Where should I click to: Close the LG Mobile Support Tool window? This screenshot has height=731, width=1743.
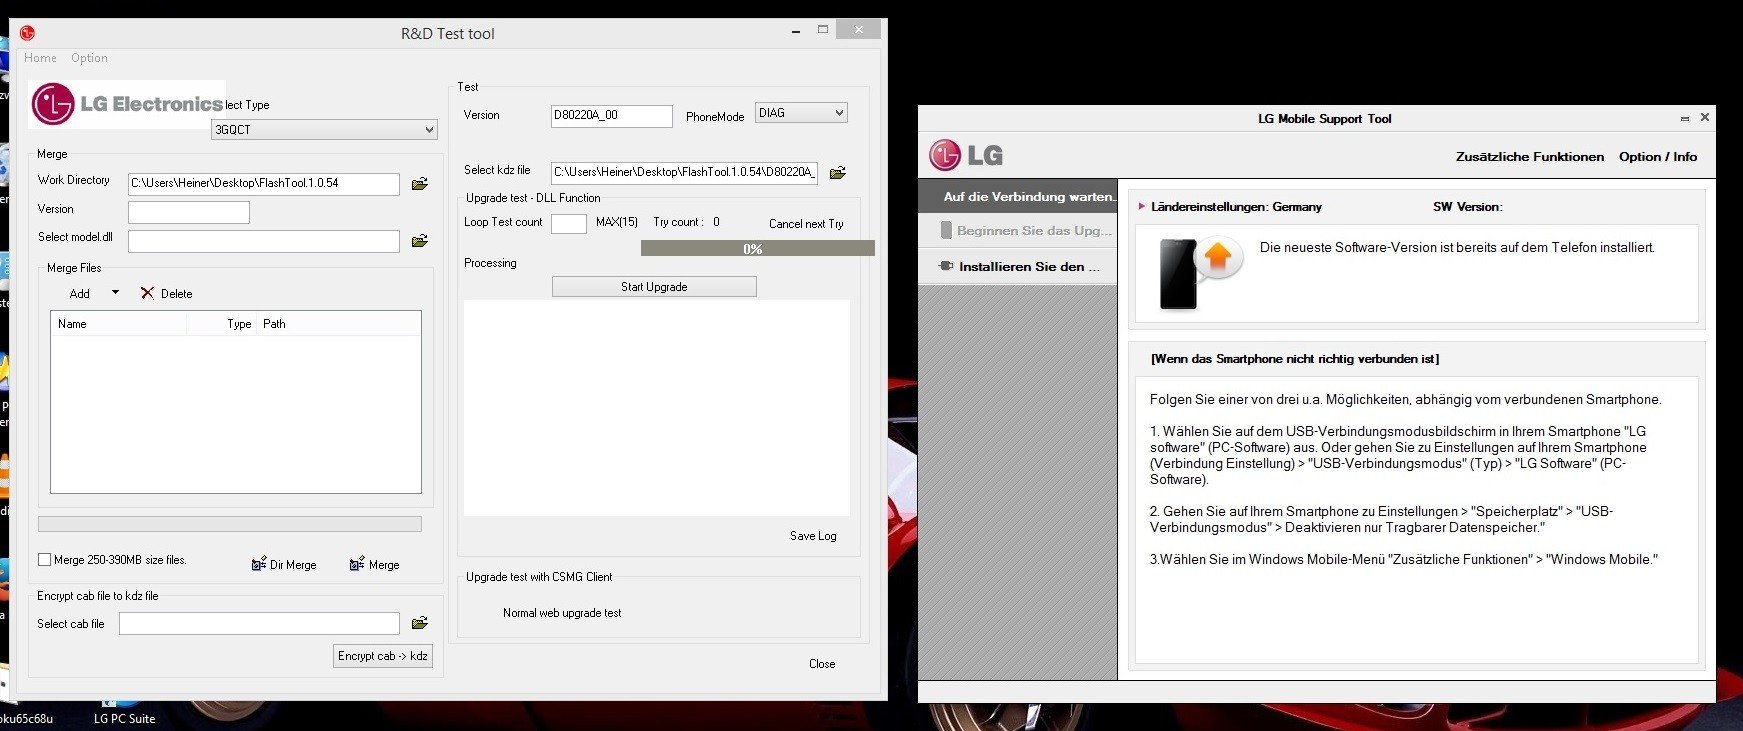[x=1705, y=117]
